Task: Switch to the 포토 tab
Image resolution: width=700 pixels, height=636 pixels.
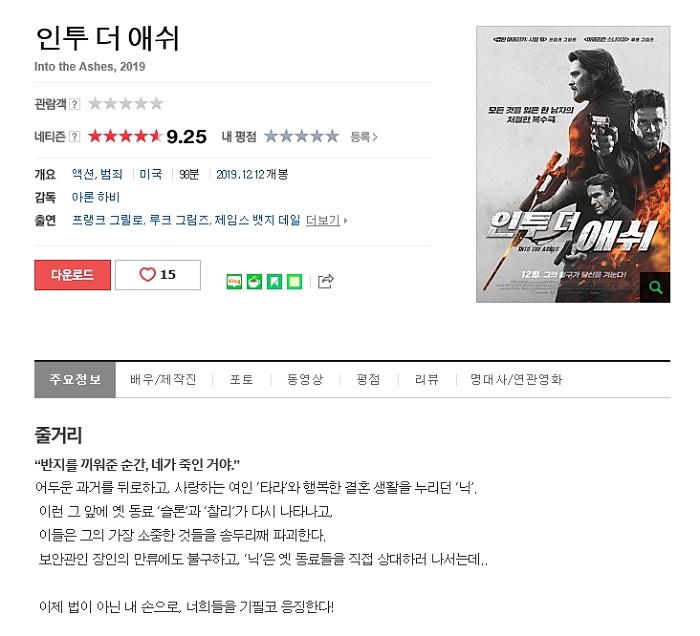Action: click(242, 379)
